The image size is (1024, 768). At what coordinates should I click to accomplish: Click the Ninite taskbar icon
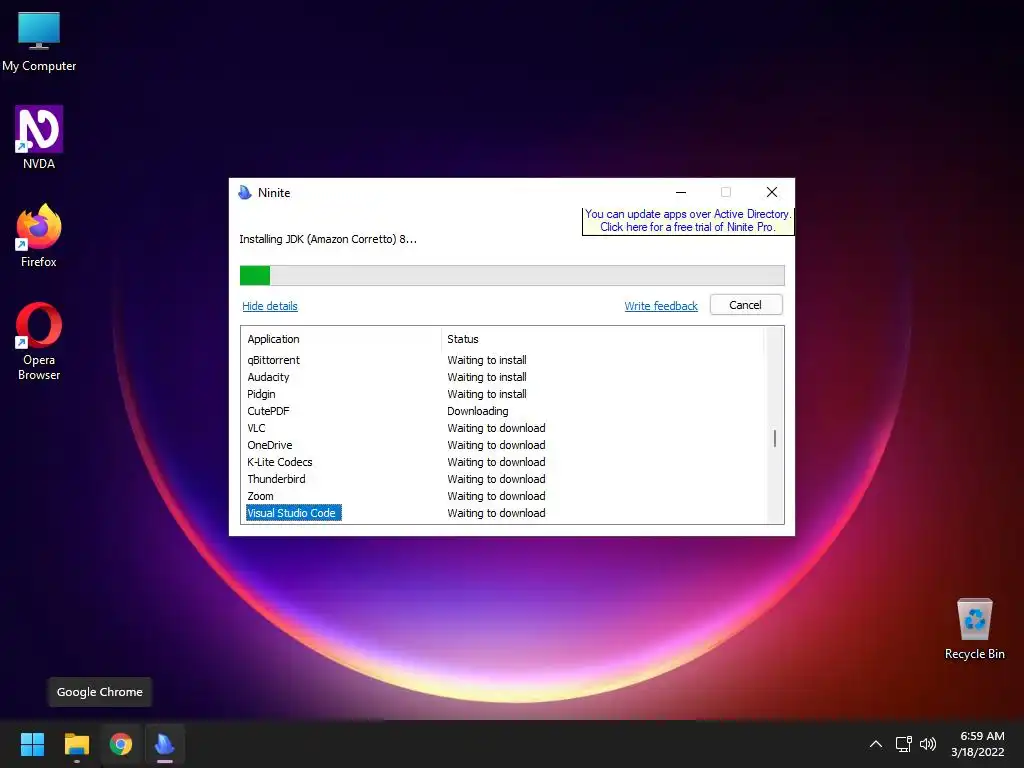tap(165, 744)
